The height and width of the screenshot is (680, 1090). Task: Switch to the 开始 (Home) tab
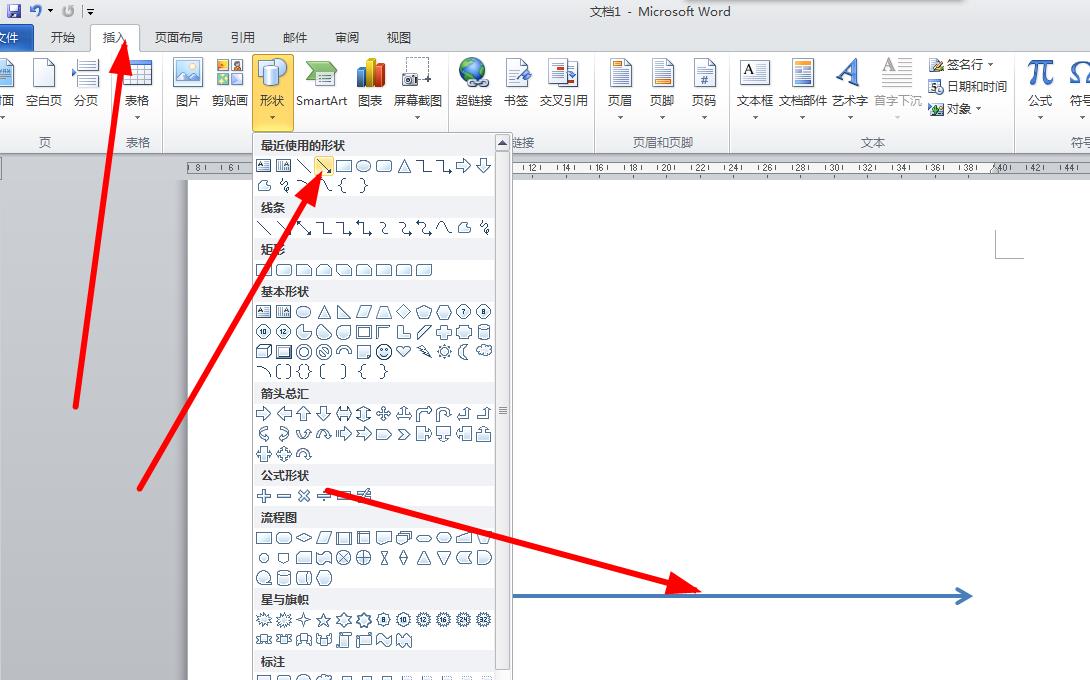click(63, 38)
